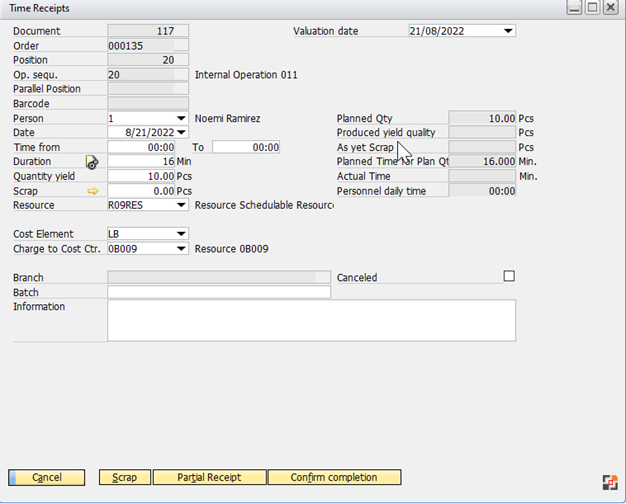Tick the Canceled checkbox
Viewport: 626px width, 504px height.
pos(509,276)
